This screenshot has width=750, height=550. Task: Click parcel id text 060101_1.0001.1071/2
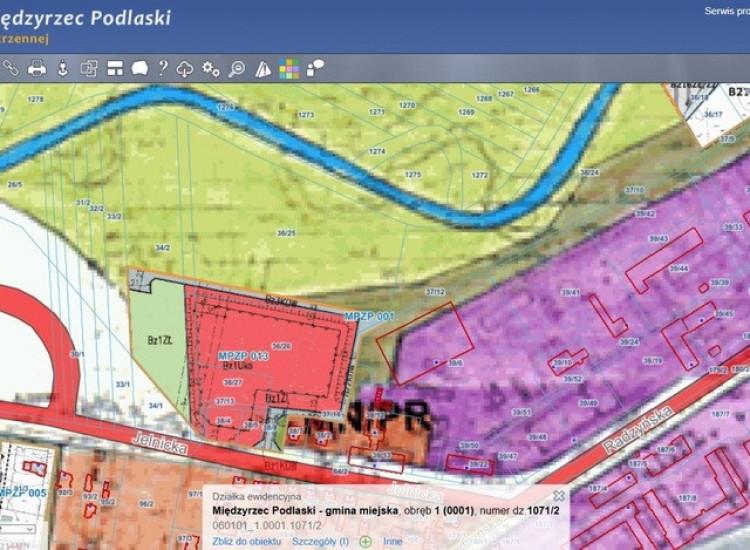pos(267,526)
